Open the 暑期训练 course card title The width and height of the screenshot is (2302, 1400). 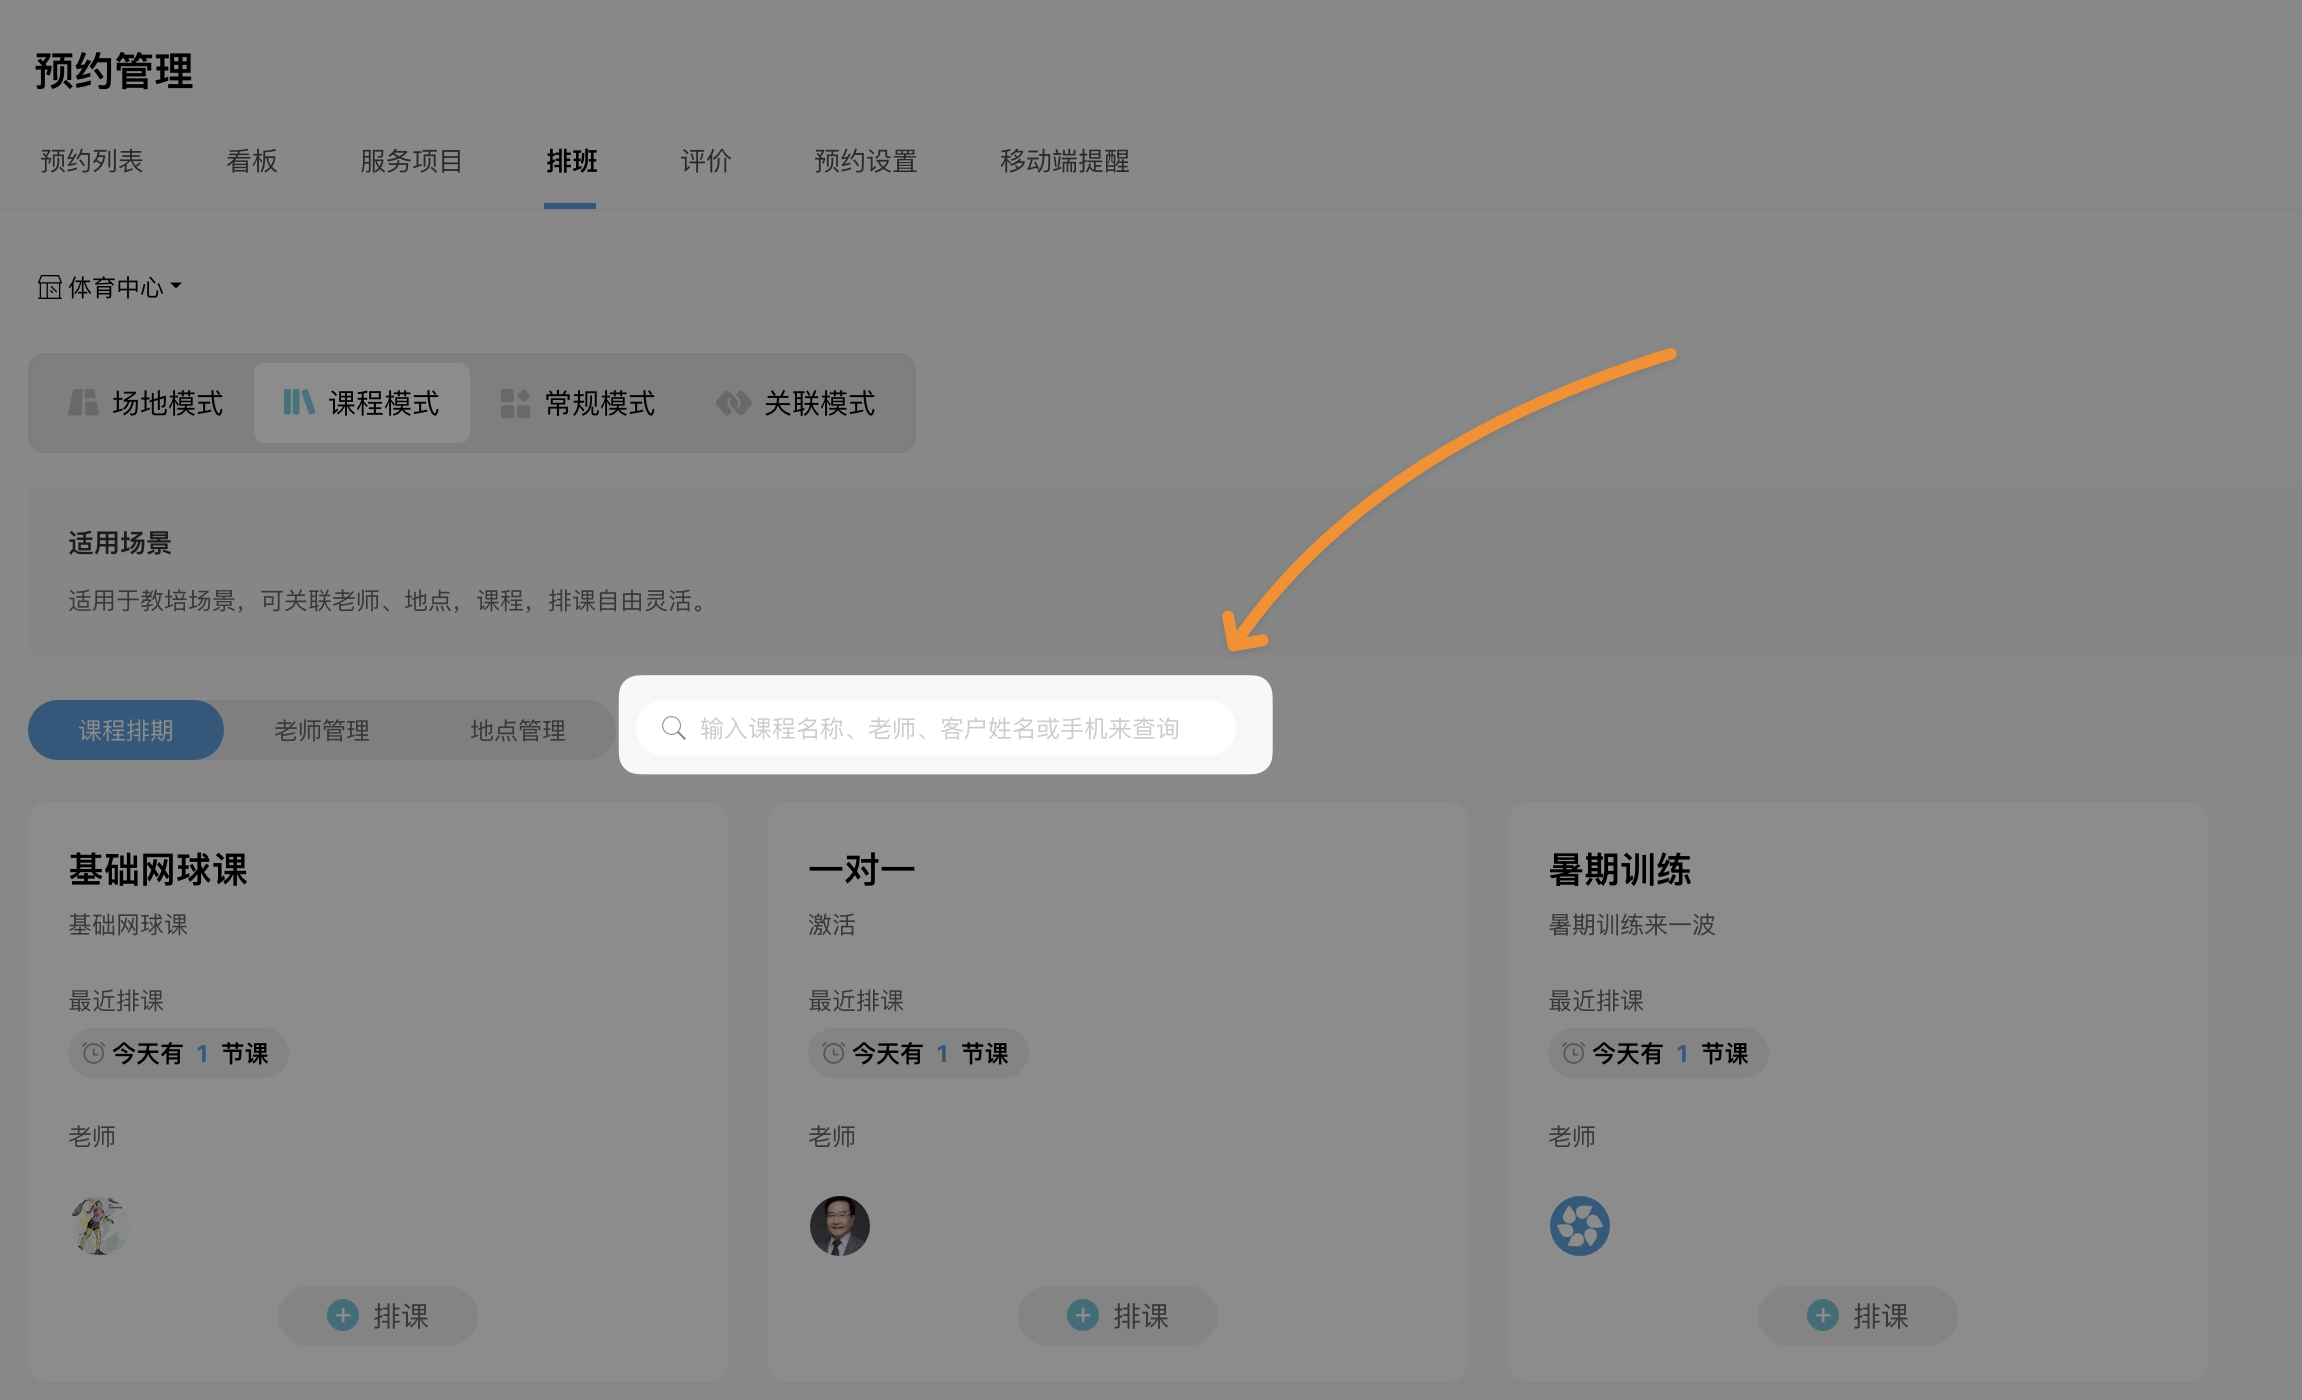click(1620, 870)
